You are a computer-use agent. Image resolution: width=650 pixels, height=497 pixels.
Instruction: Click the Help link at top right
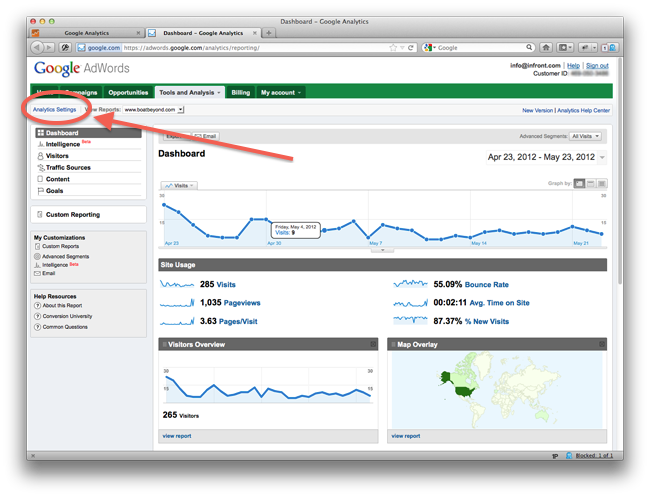tap(573, 65)
